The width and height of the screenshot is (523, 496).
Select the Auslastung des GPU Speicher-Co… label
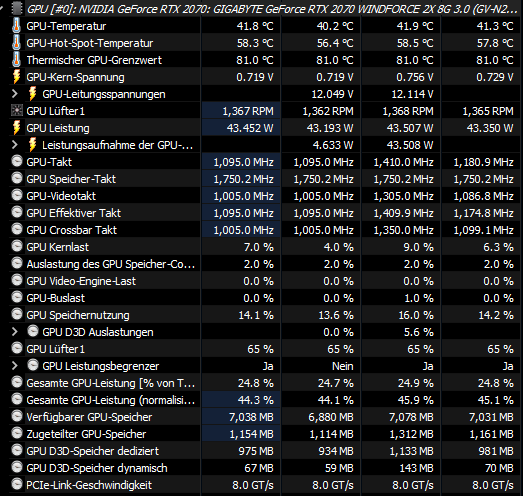(x=111, y=264)
